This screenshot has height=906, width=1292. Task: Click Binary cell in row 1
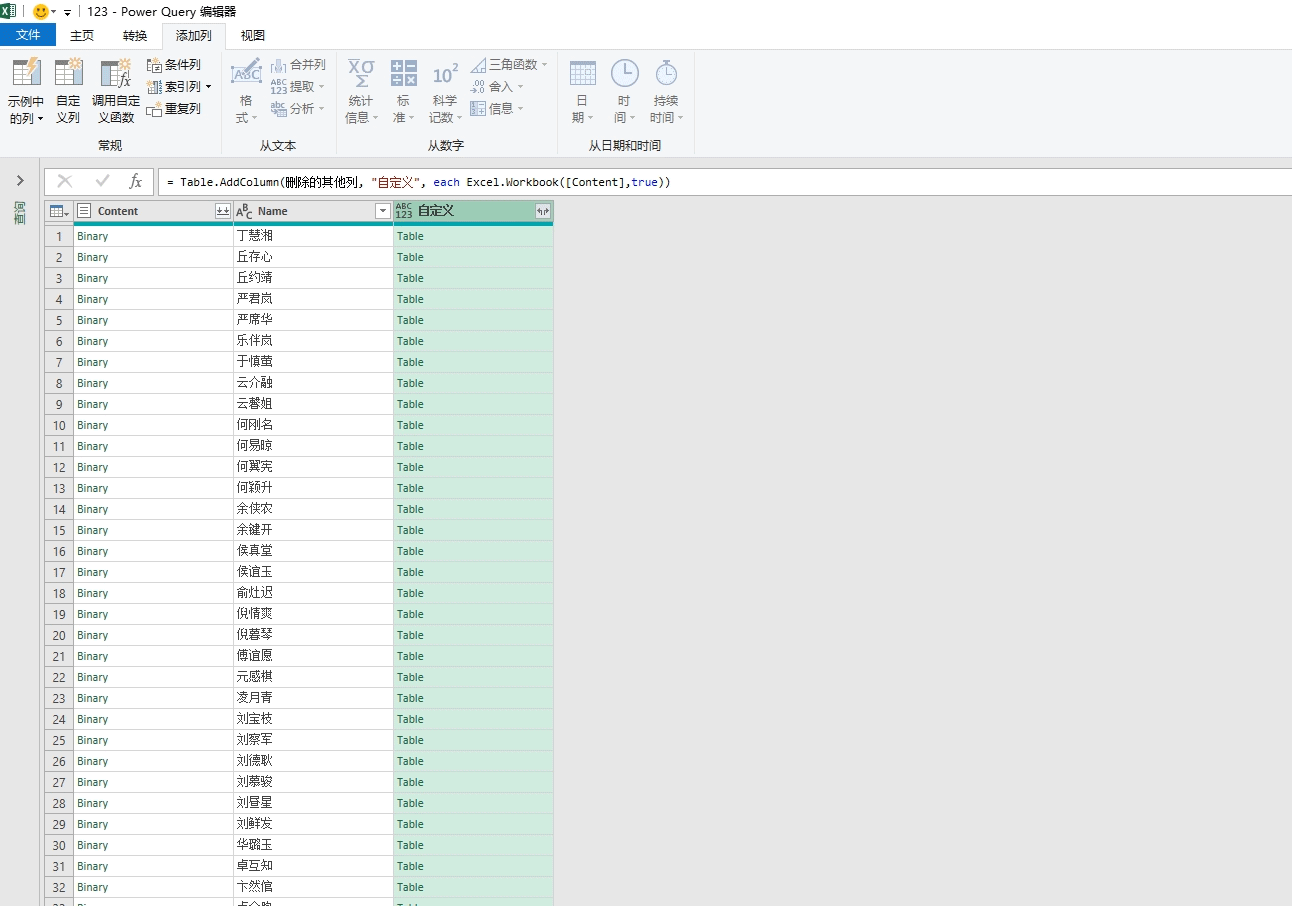pos(153,236)
